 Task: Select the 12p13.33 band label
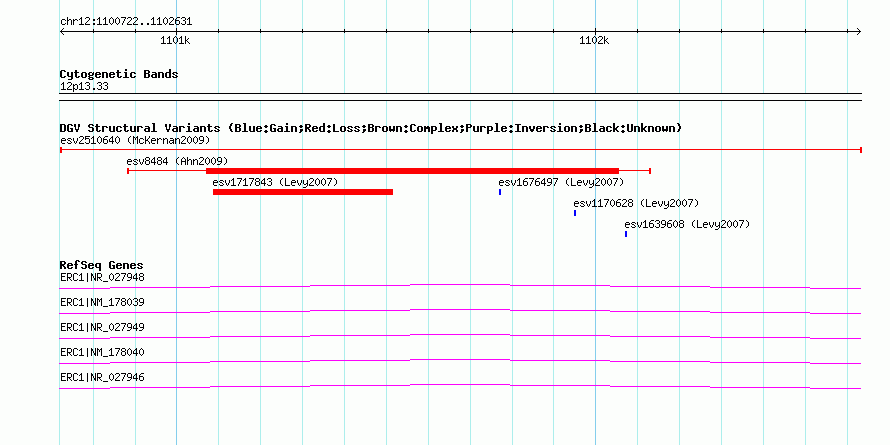point(84,87)
